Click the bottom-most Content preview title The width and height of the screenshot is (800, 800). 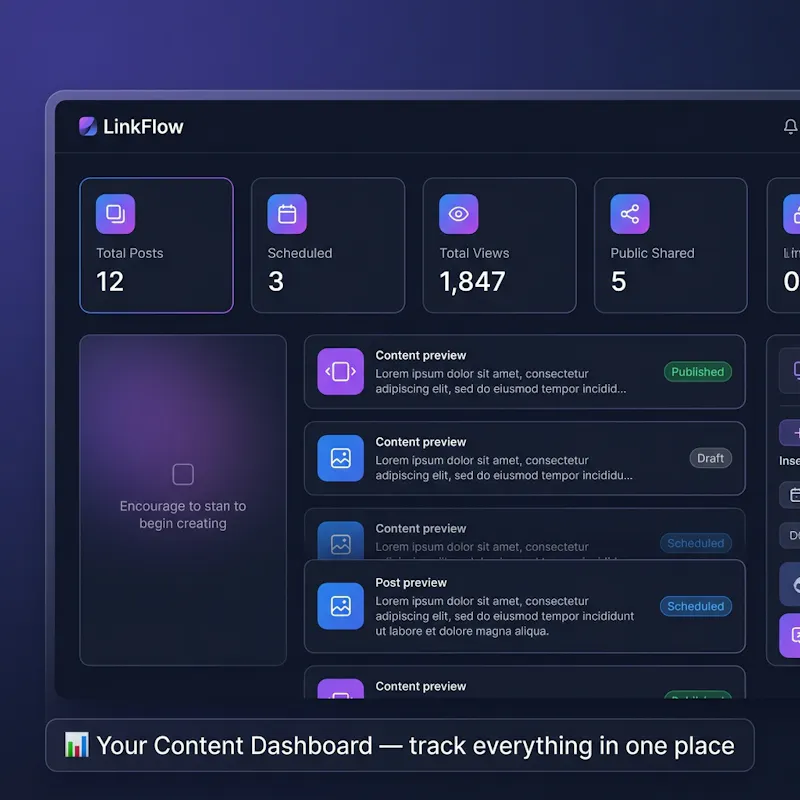(420, 686)
